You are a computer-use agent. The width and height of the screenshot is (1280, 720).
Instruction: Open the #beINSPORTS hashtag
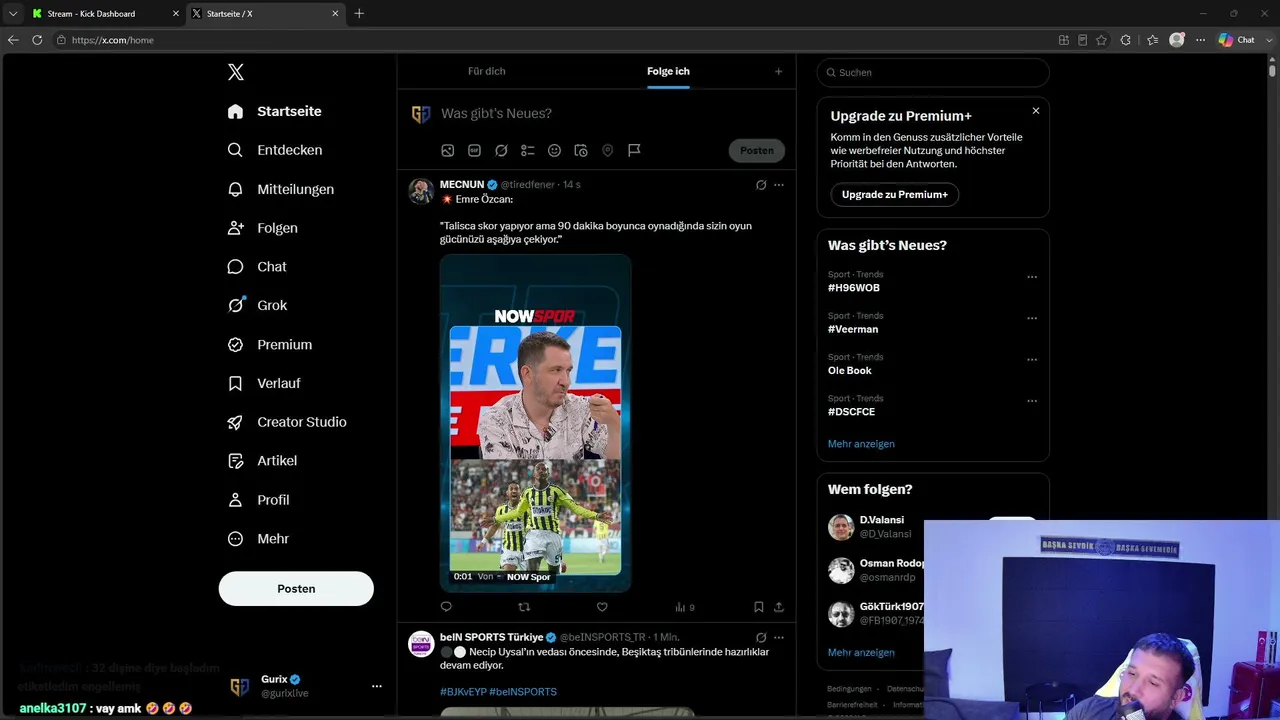pos(523,692)
